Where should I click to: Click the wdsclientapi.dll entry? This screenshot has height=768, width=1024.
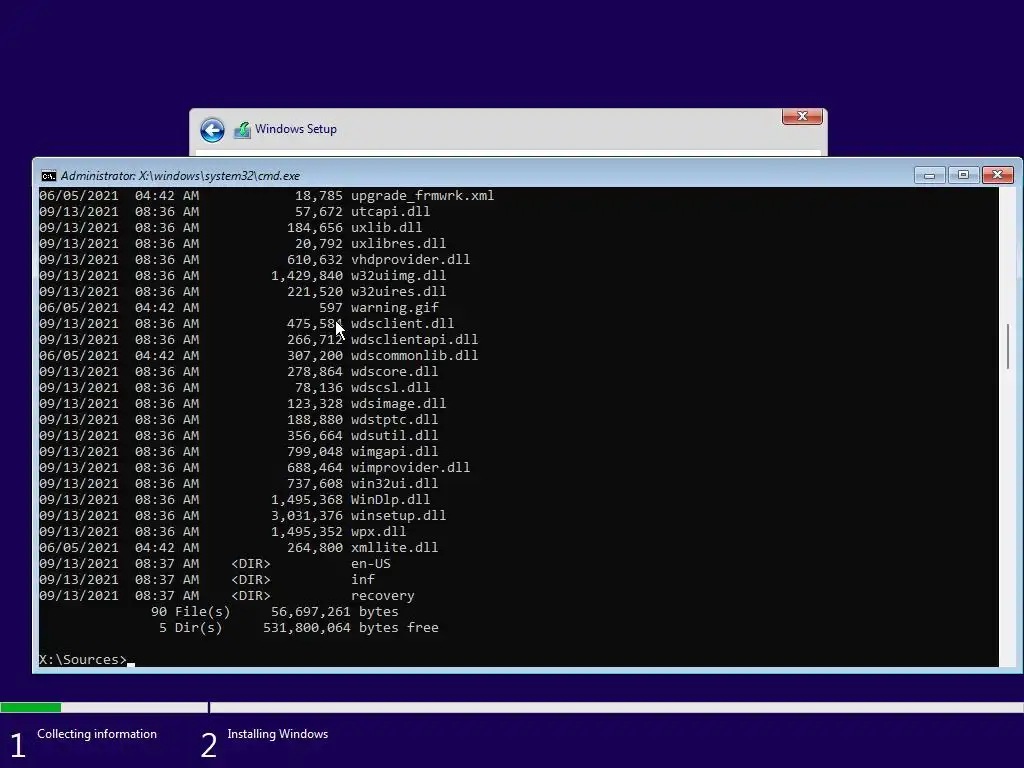click(x=414, y=340)
